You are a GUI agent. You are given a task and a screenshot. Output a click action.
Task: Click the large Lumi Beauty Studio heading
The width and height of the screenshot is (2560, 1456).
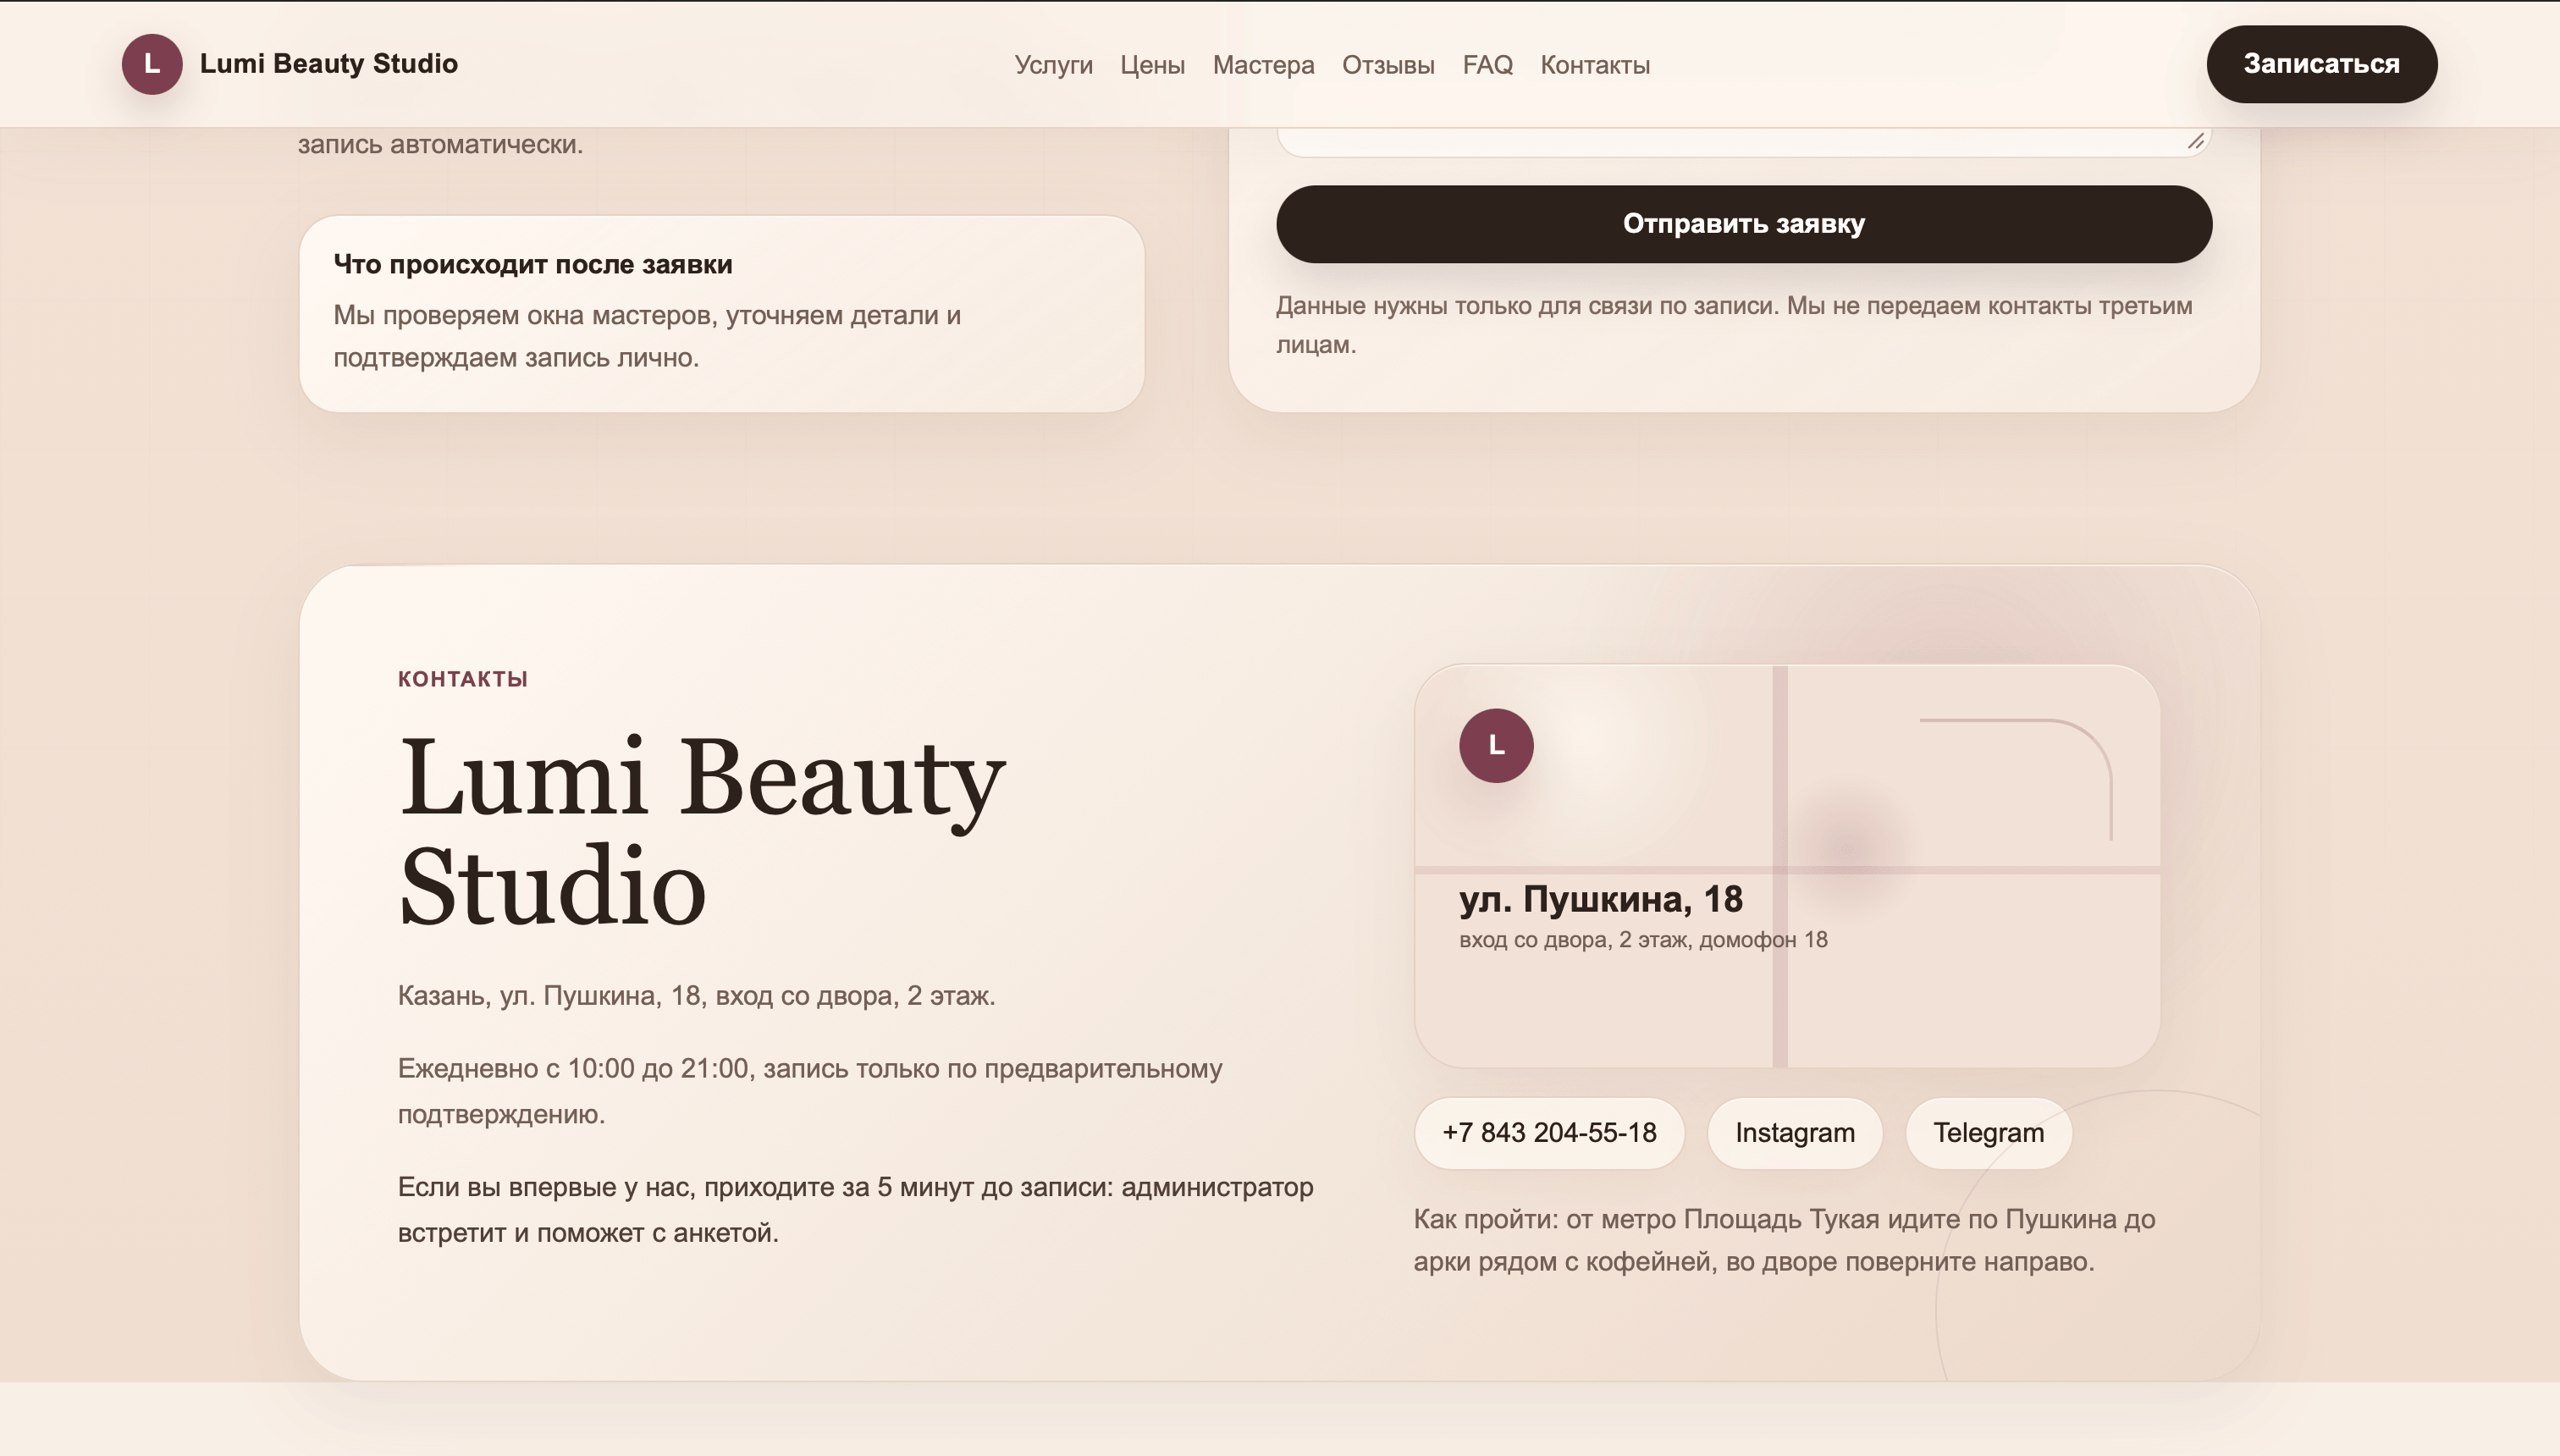702,831
